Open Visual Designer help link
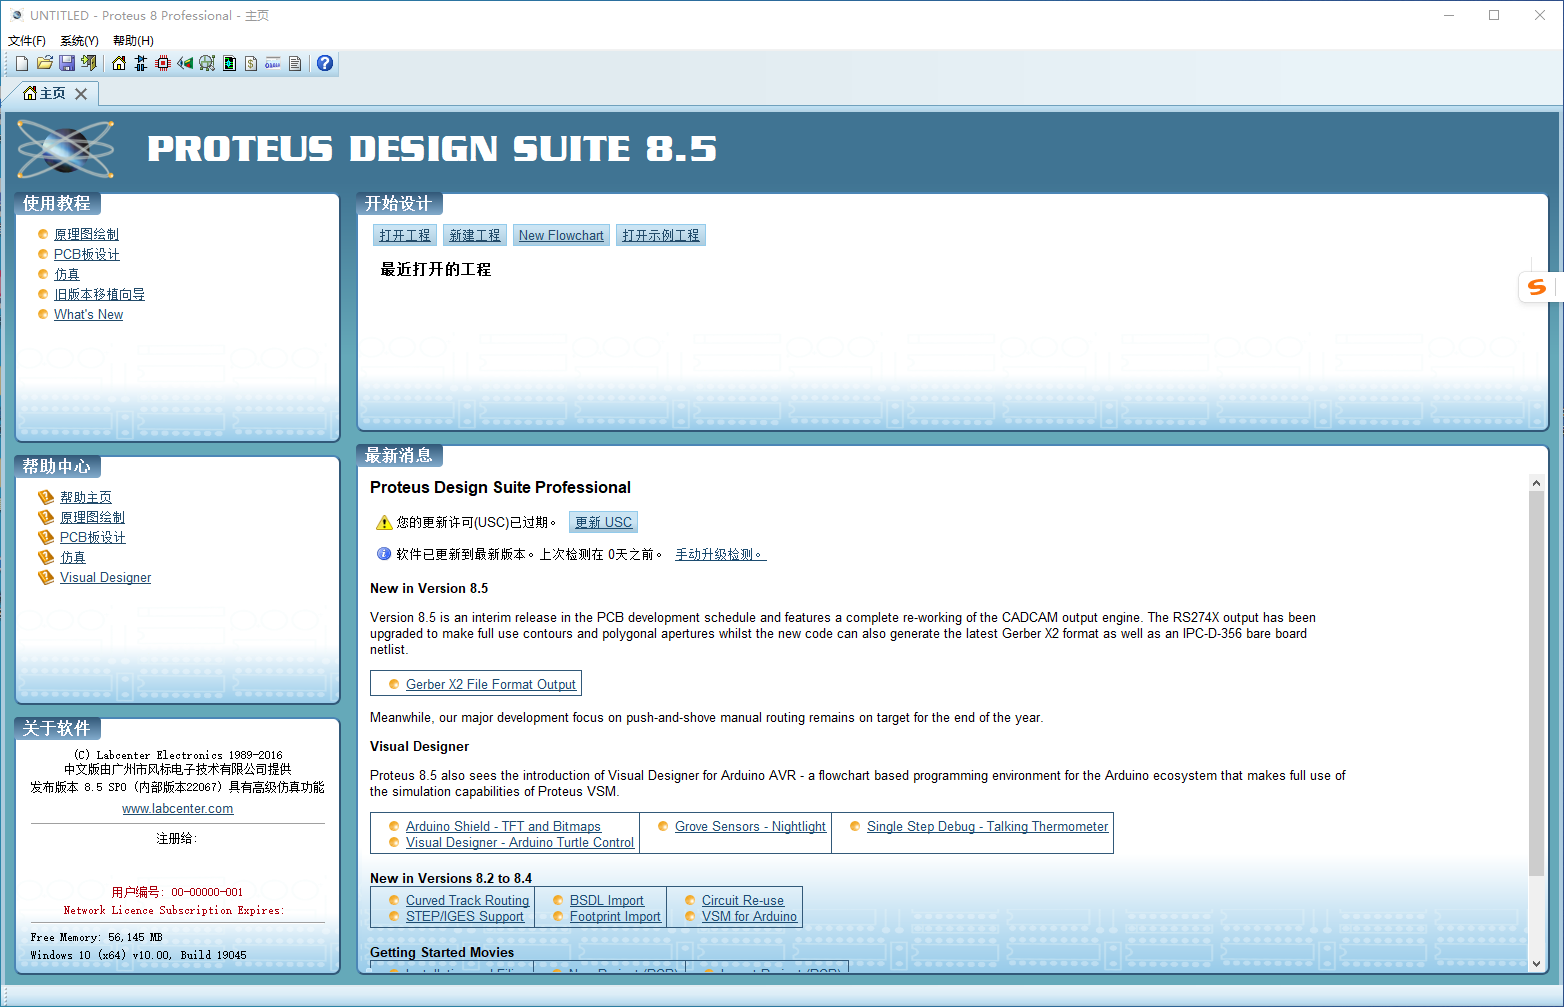The width and height of the screenshot is (1564, 1007). click(x=105, y=577)
